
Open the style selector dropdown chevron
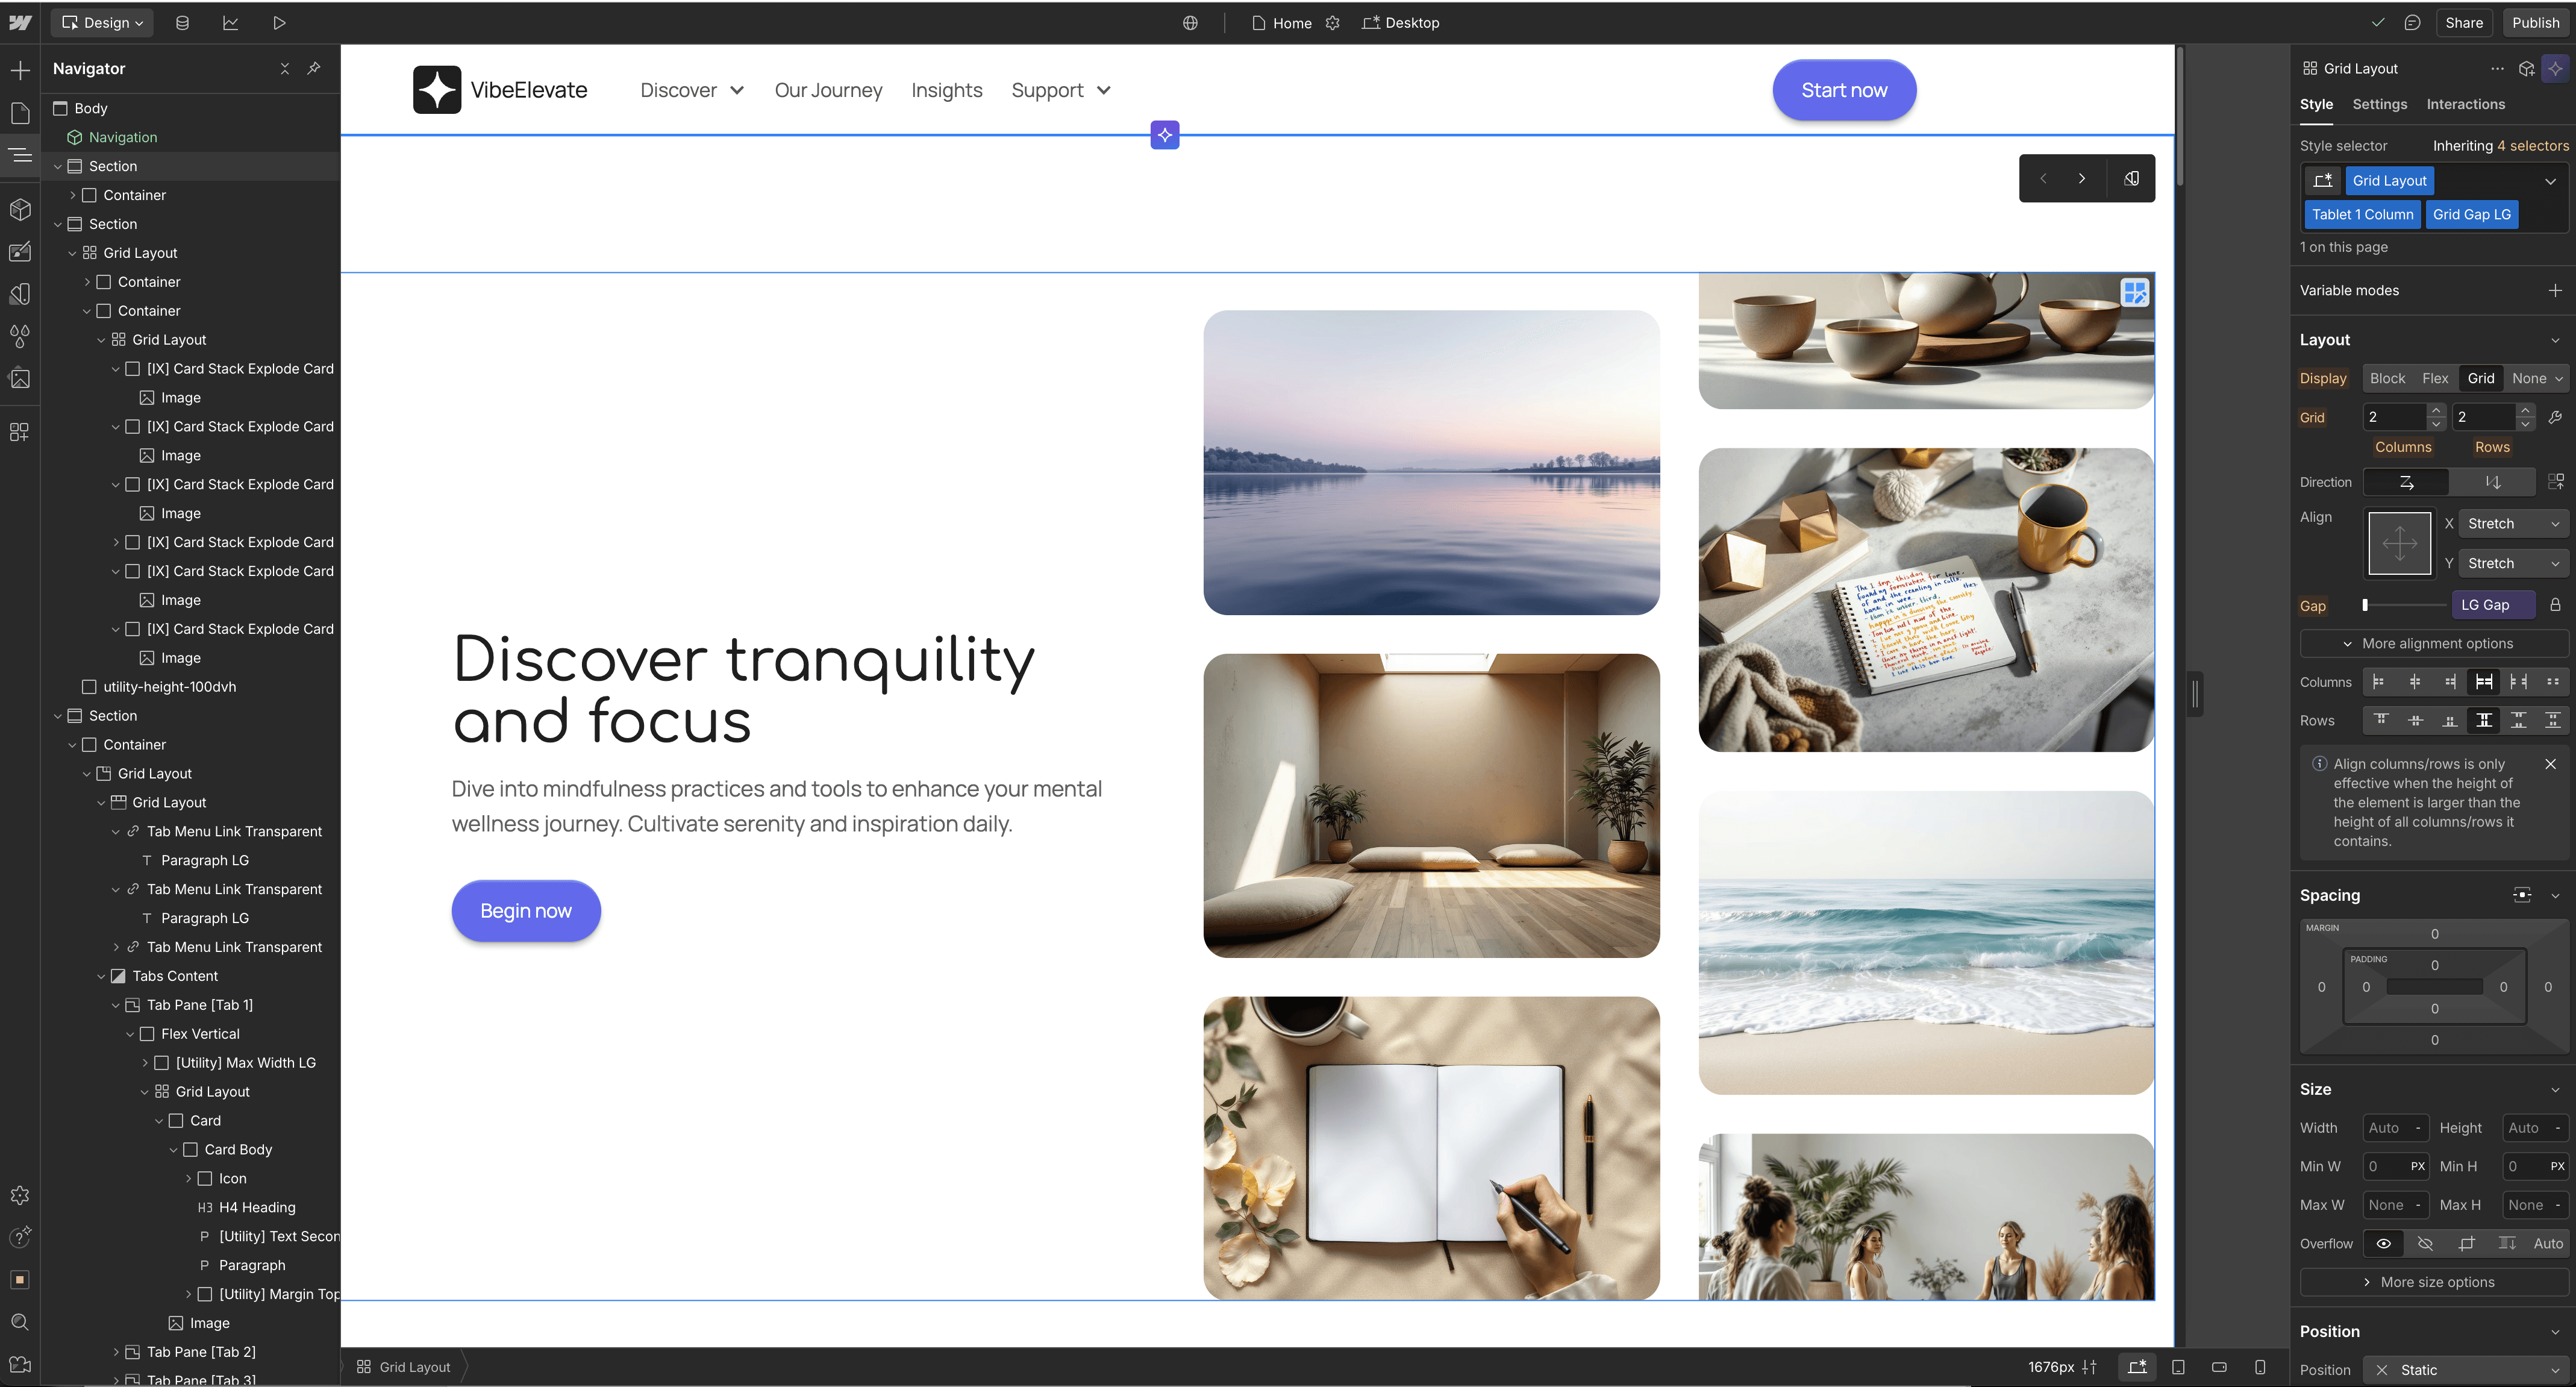click(2550, 181)
